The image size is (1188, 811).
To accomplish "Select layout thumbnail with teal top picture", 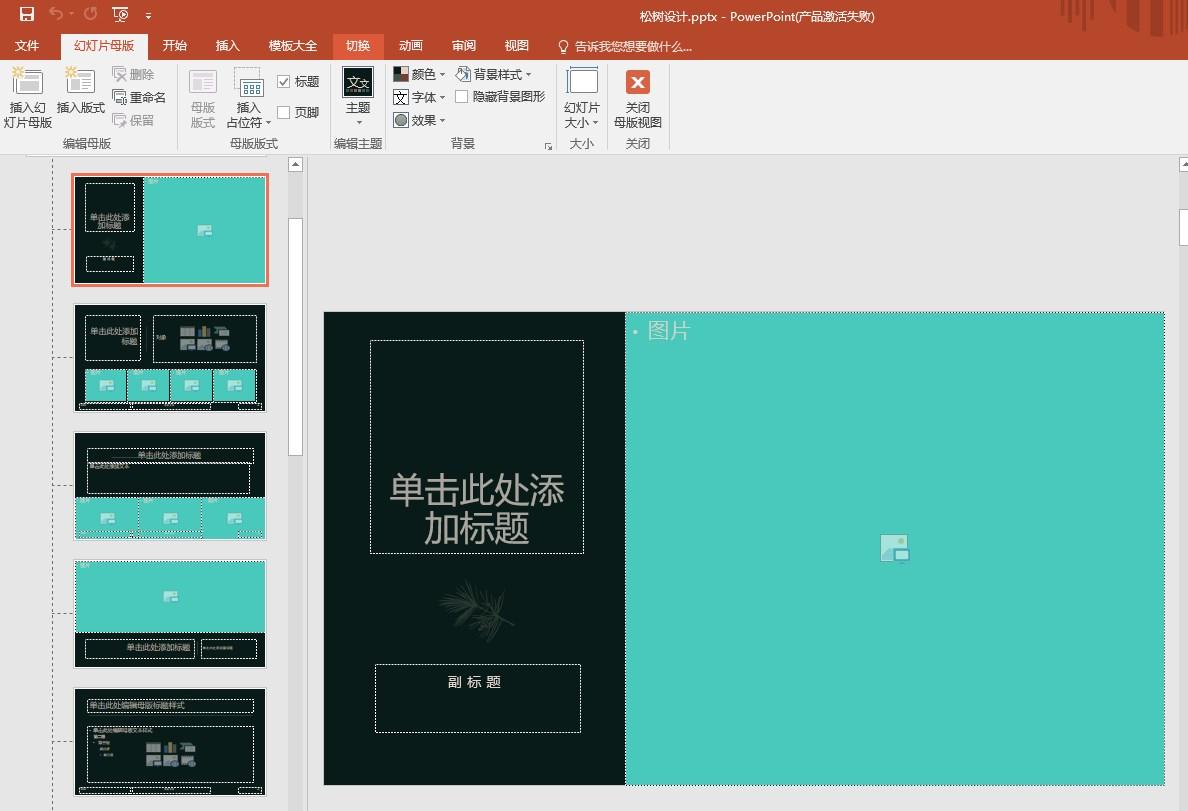I will coord(170,614).
